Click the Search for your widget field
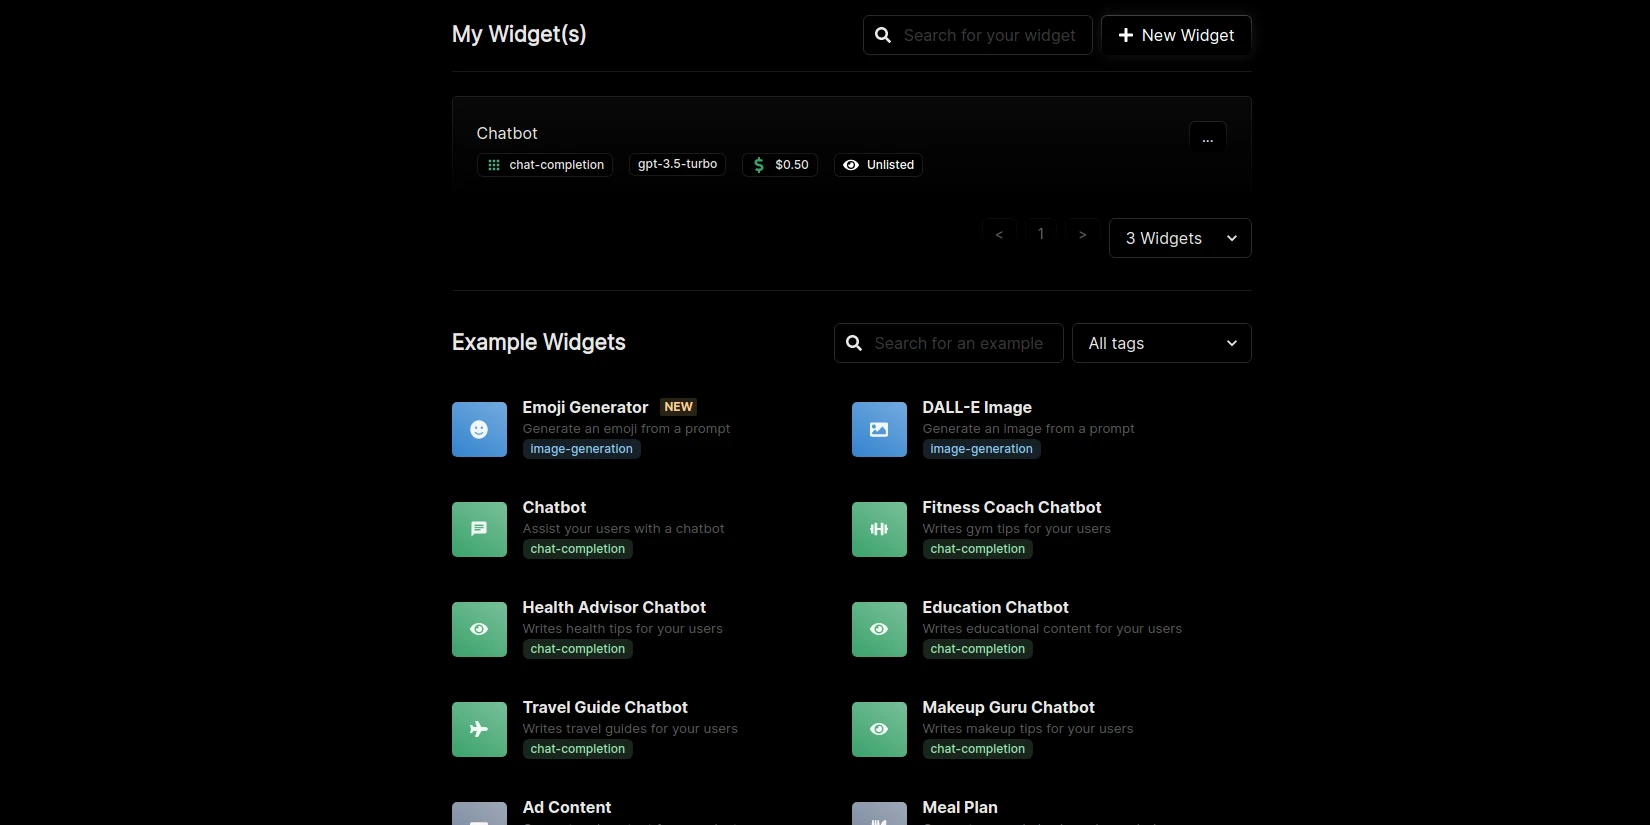1650x825 pixels. pyautogui.click(x=989, y=35)
